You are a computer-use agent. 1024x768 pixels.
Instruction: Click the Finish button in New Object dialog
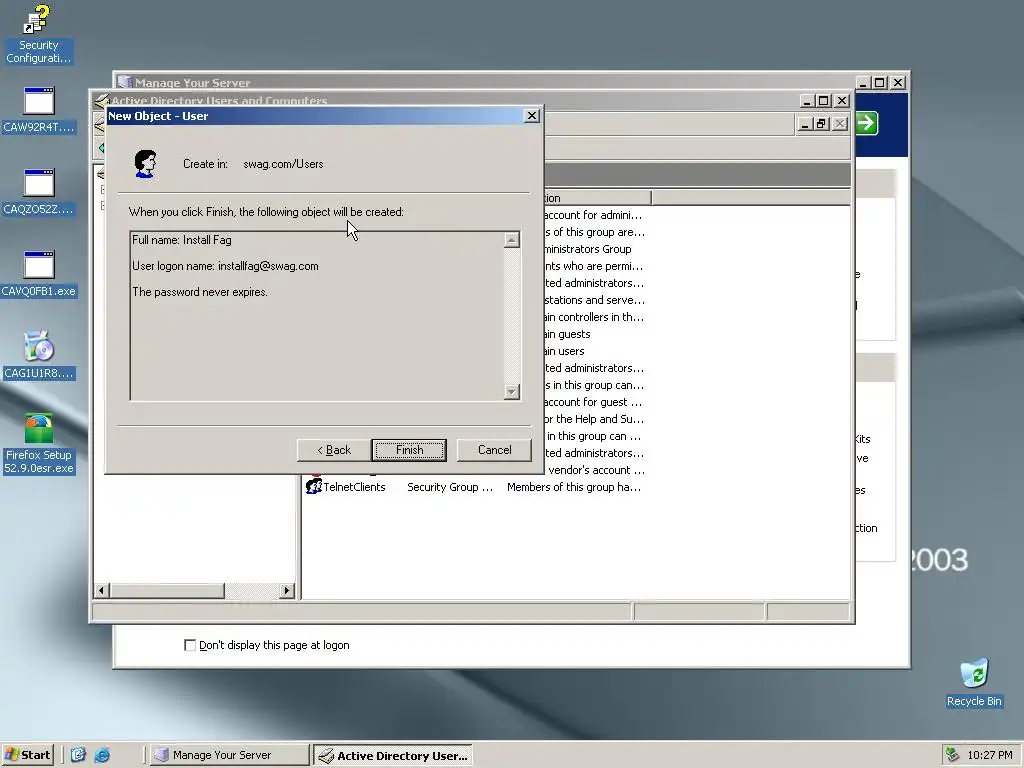coord(409,450)
